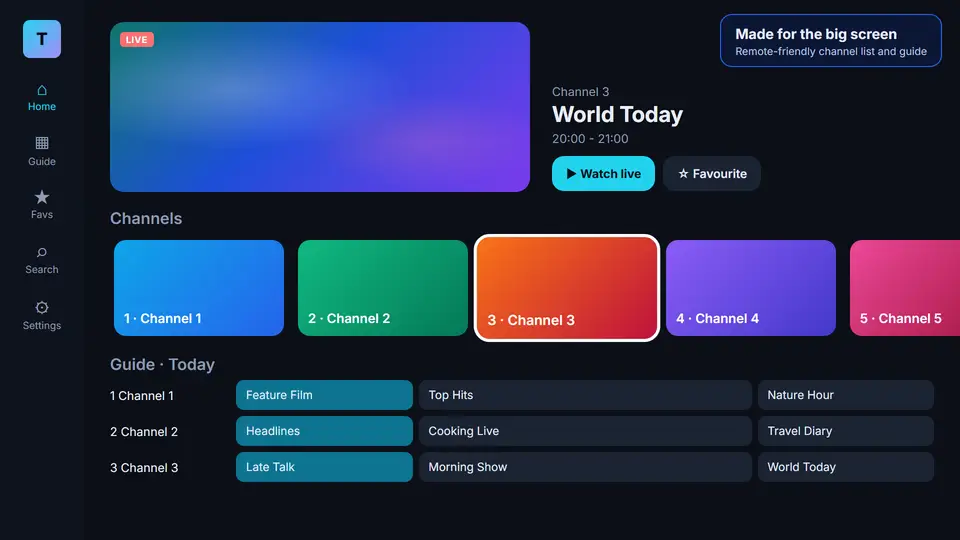Viewport: 960px width, 540px height.
Task: Open Search in the sidebar
Action: coord(42,260)
